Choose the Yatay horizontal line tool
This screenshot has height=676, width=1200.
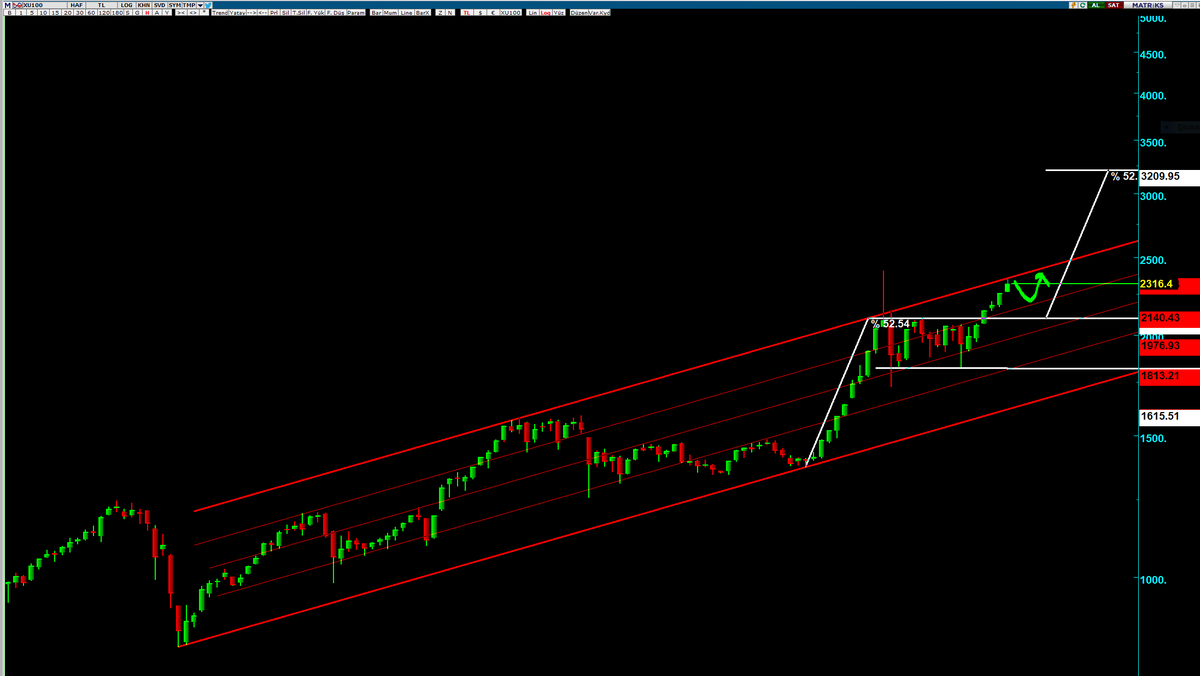pos(237,12)
